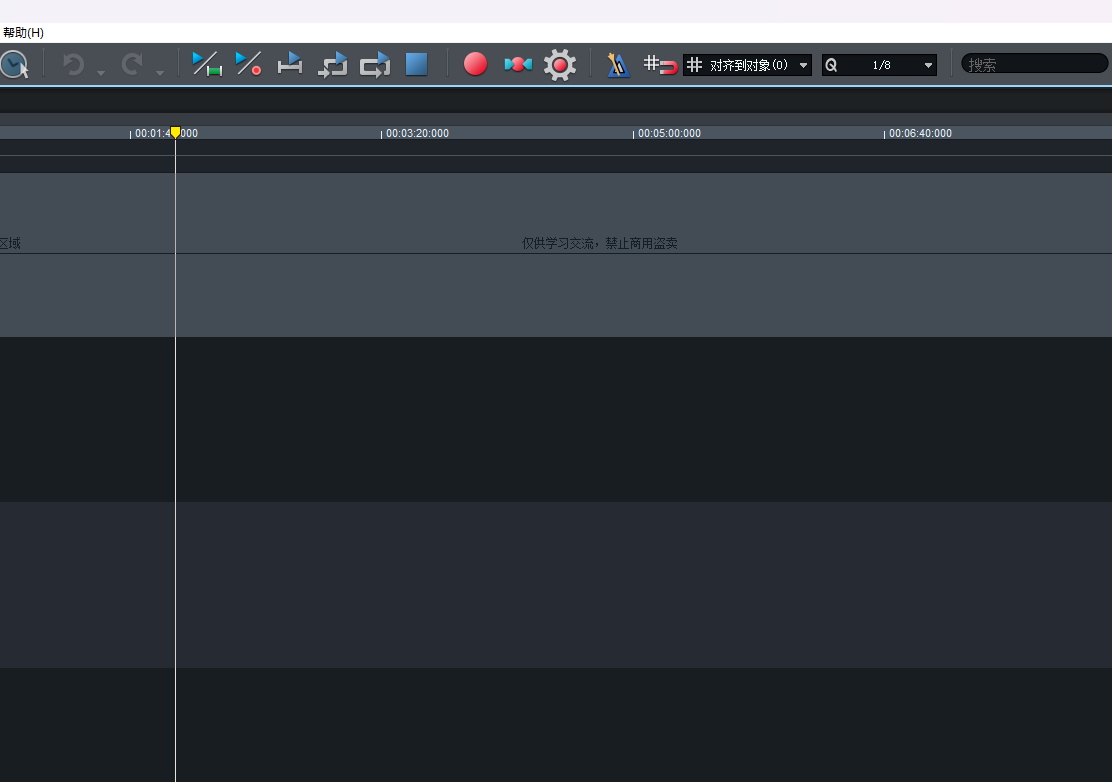The image size is (1112, 782).
Task: Toggle the metronome icon
Action: 618,65
